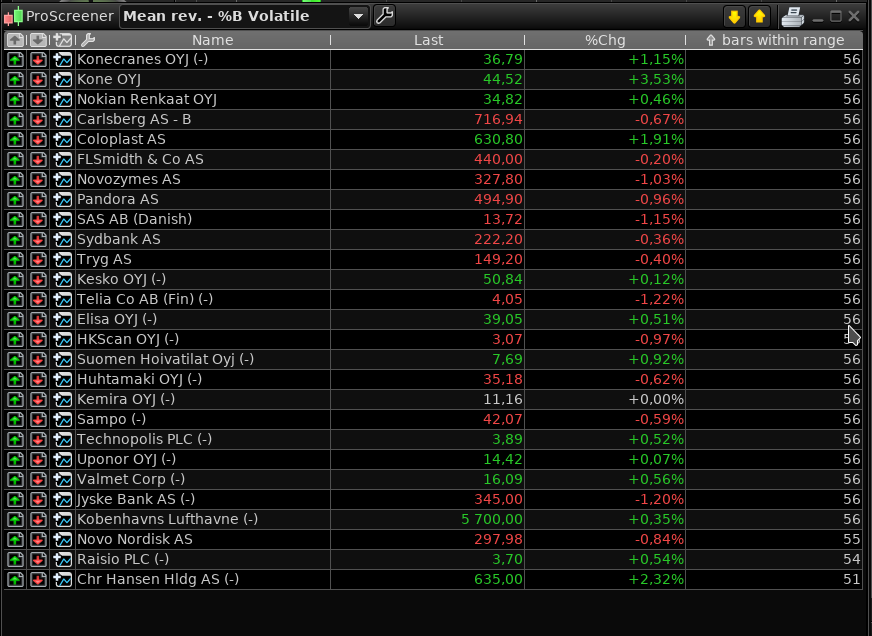Click green buy arrow for Telia Co AB (Fin)
This screenshot has height=636, width=872.
(15, 300)
